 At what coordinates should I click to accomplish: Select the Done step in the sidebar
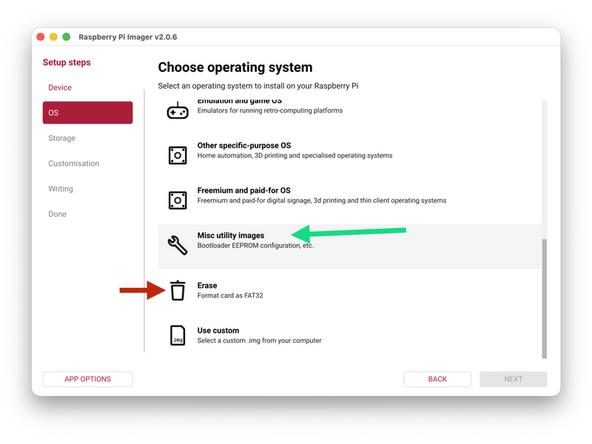click(88, 214)
